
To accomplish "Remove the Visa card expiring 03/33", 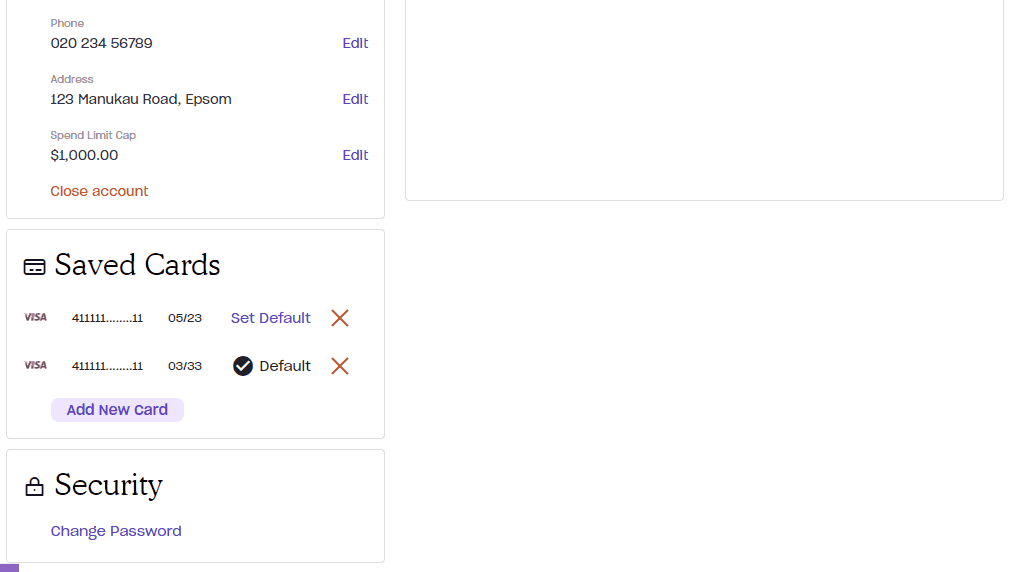I will (339, 367).
